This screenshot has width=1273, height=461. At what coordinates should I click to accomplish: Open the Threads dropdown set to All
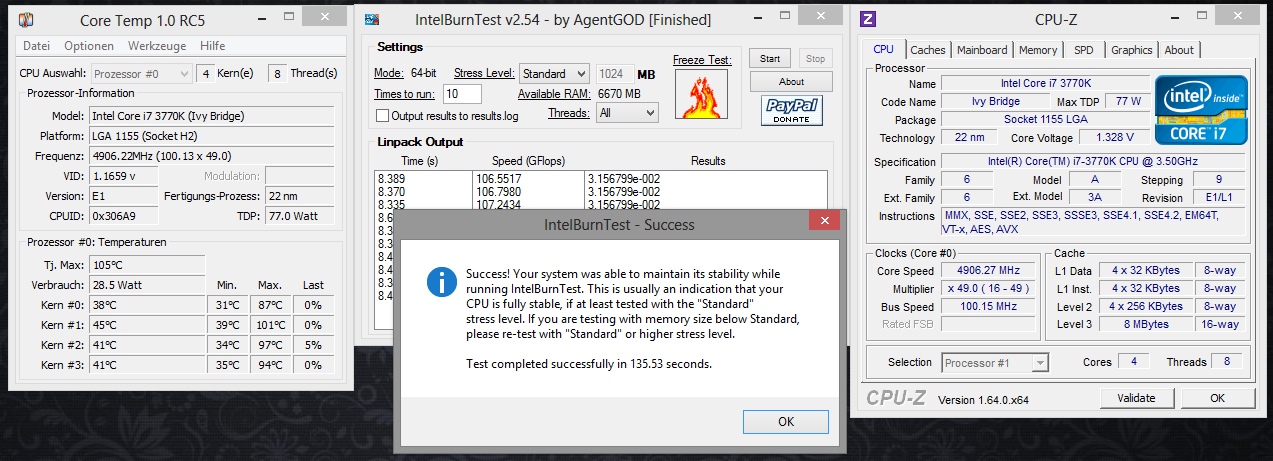click(x=626, y=114)
